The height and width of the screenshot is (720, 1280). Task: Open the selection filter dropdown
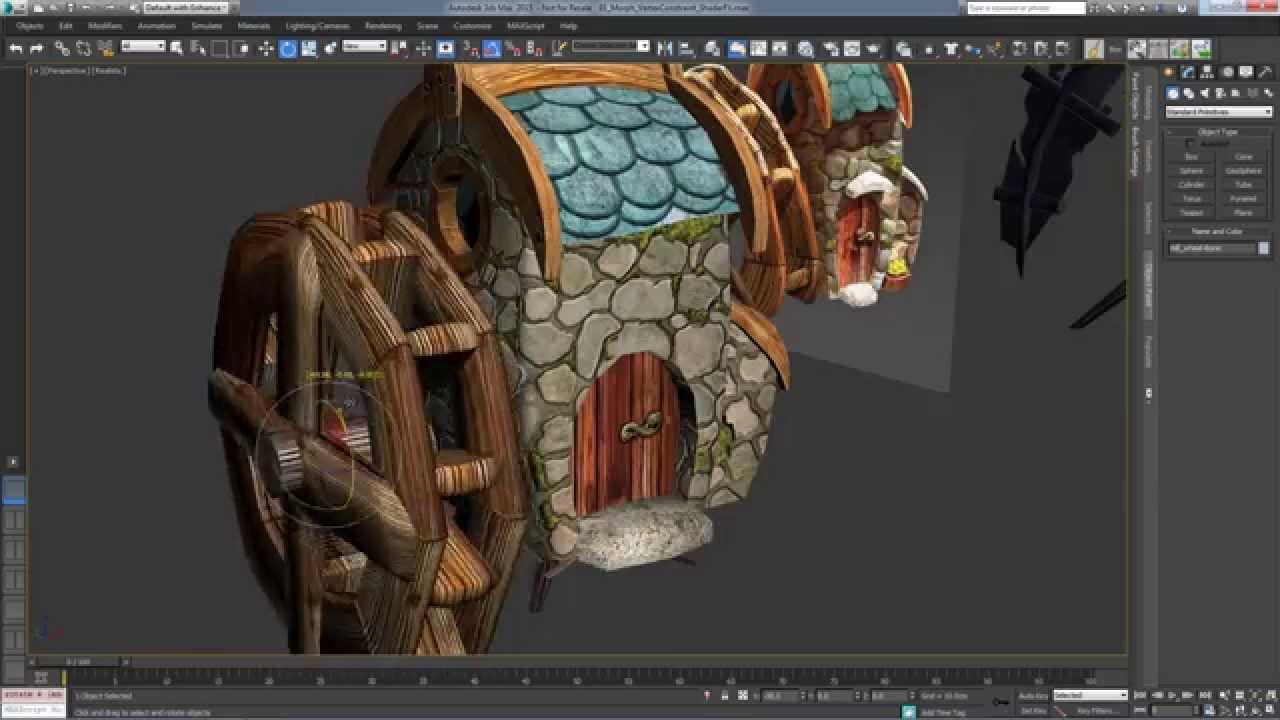[143, 46]
